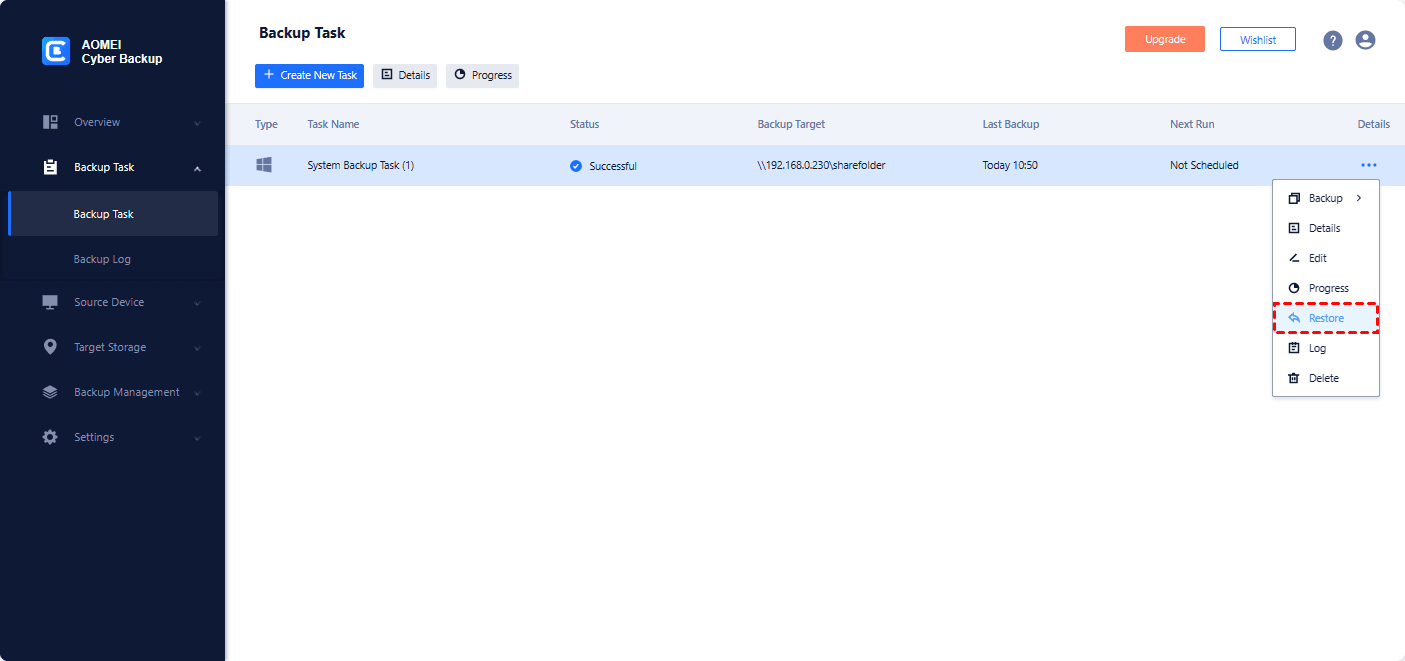The image size is (1405, 661).
Task: Click the AOMEI Cyber Backup logo icon
Action: click(x=56, y=51)
